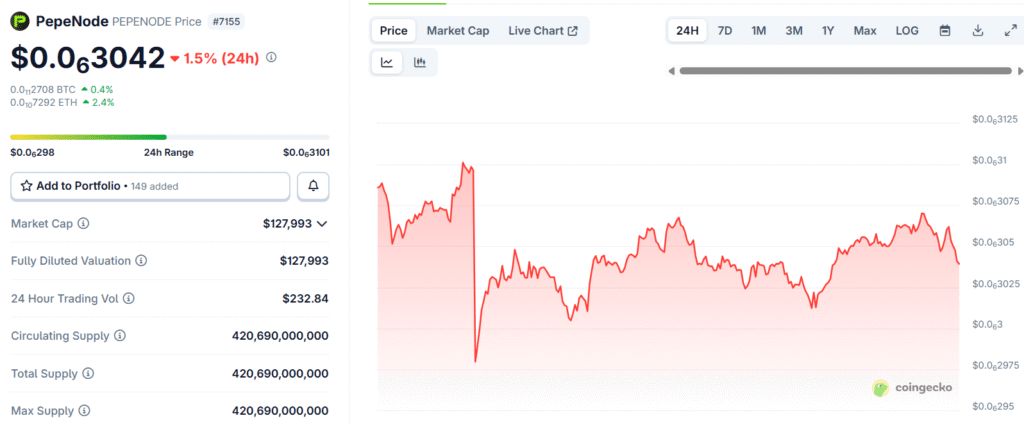Click the $0.0₆295 y-axis label

tap(993, 406)
